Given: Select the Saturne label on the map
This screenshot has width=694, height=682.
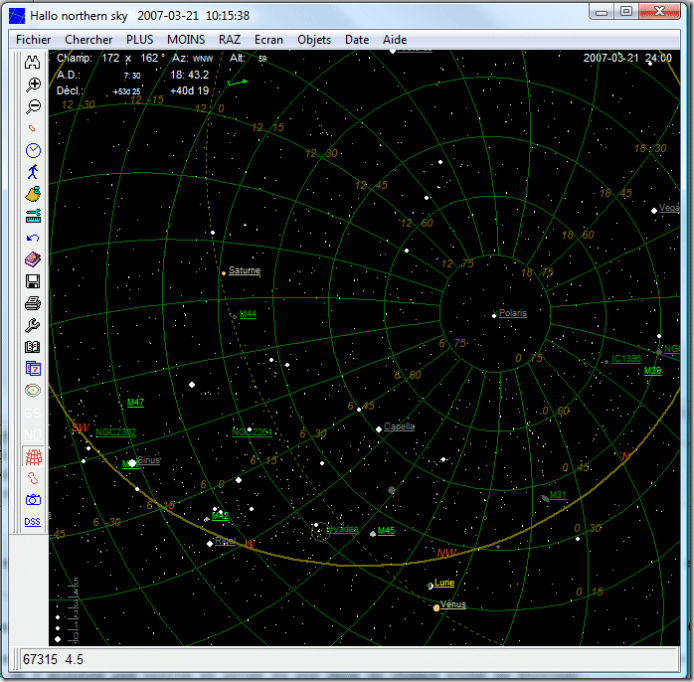Looking at the screenshot, I should click(x=244, y=270).
